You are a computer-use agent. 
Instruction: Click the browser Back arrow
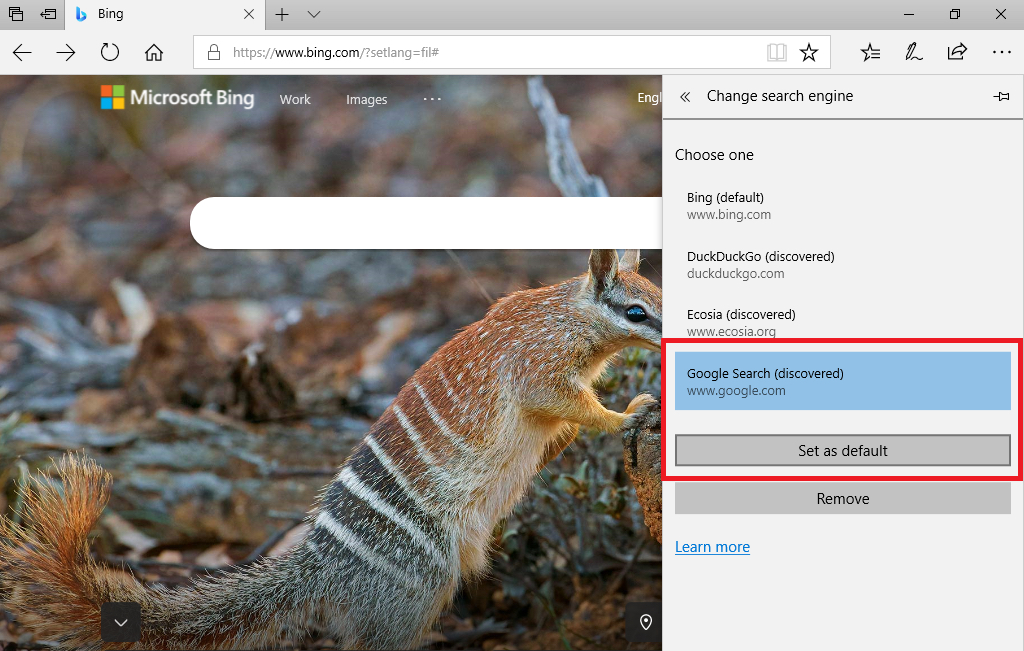click(x=22, y=53)
